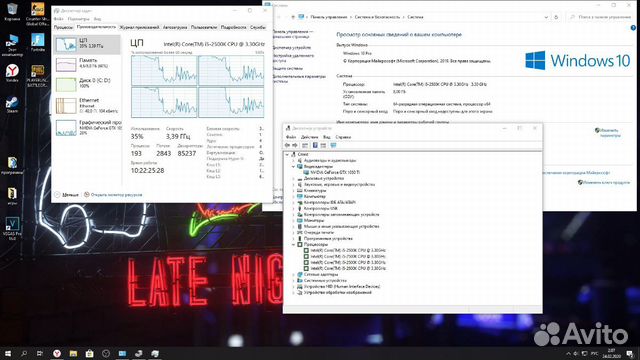The width and height of the screenshot is (640, 360).
Task: Open the Recycle Bin (Корзина) icon
Action: 12,11
